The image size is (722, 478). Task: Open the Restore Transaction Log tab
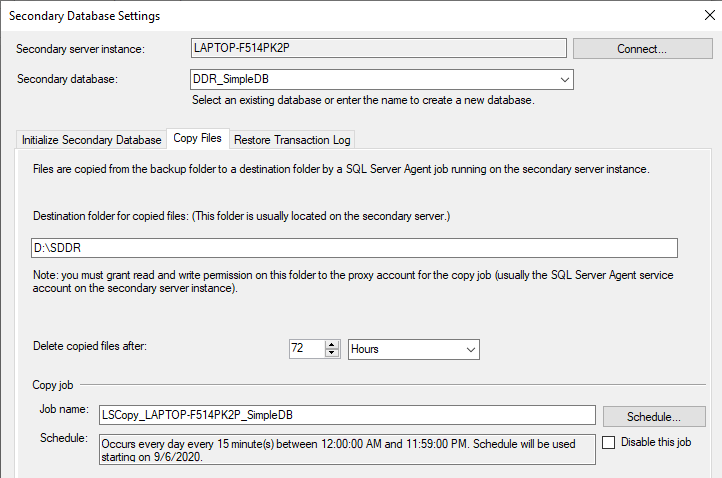tap(291, 140)
